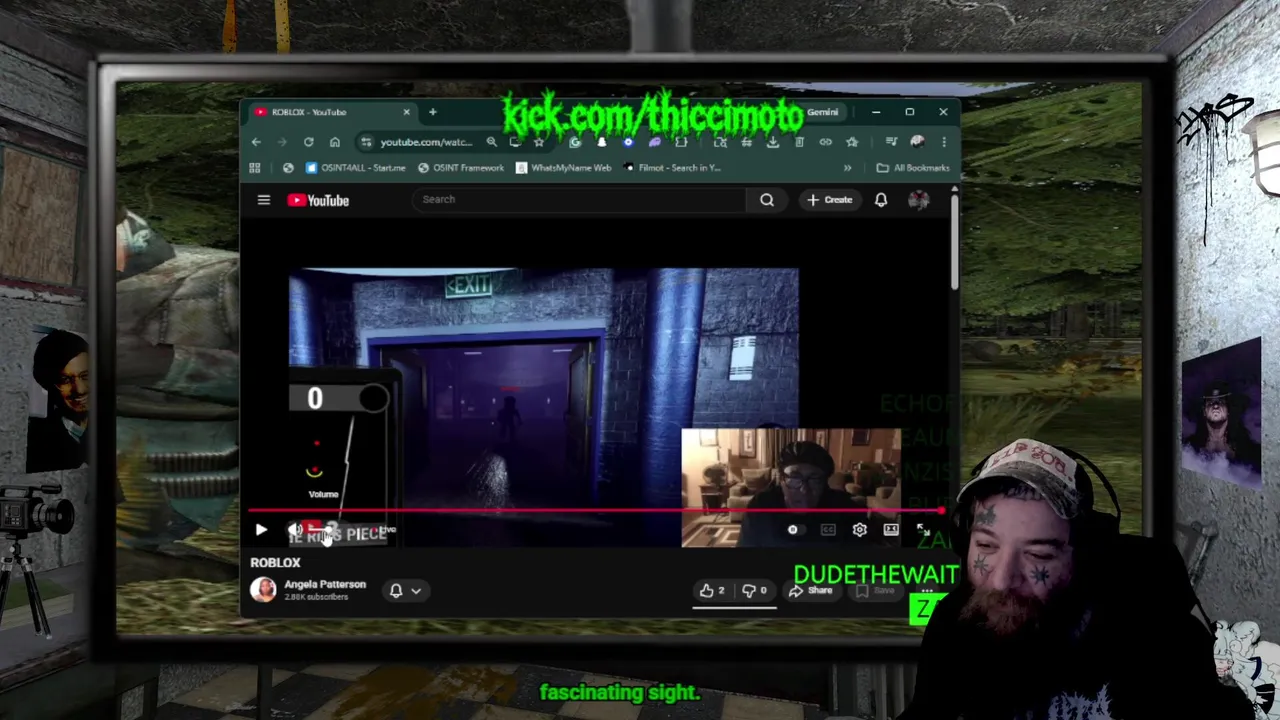1280x720 pixels.
Task: Go forward in the browser
Action: 282,142
